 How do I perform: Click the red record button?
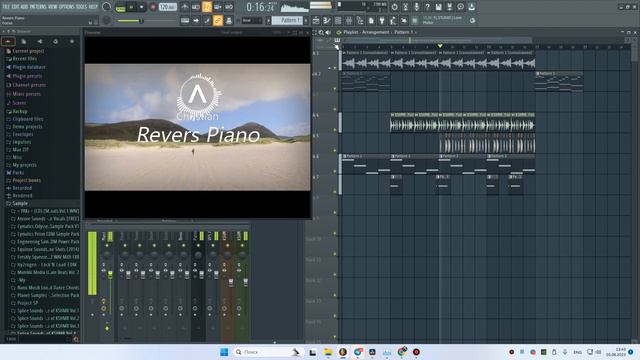pyautogui.click(x=153, y=7)
